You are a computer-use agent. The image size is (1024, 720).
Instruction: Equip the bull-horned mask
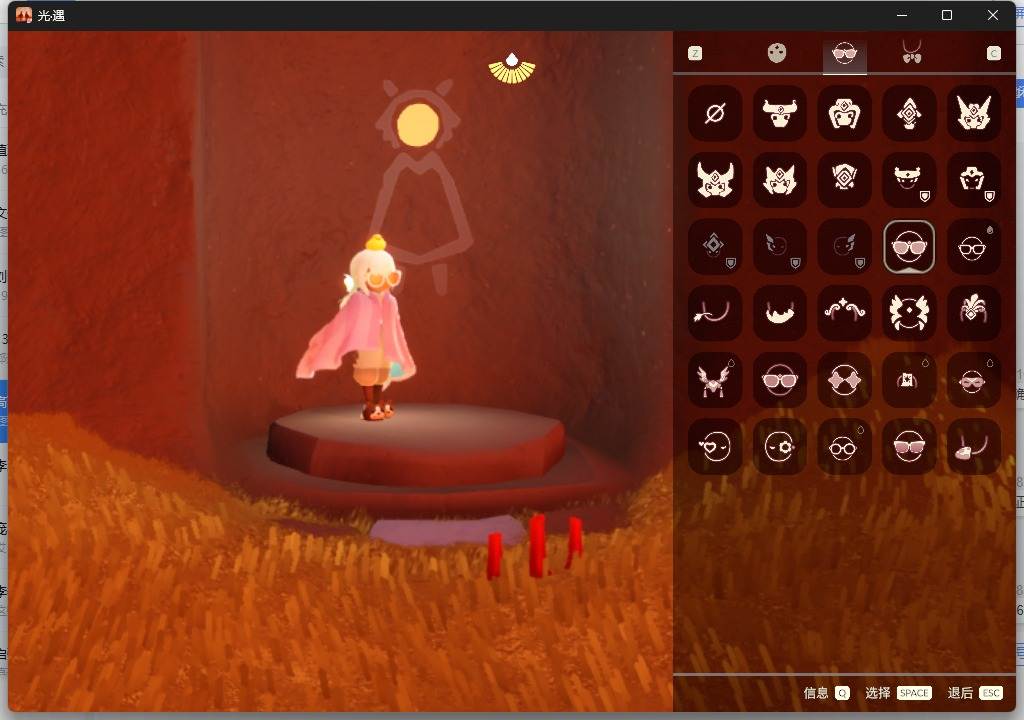[780, 113]
